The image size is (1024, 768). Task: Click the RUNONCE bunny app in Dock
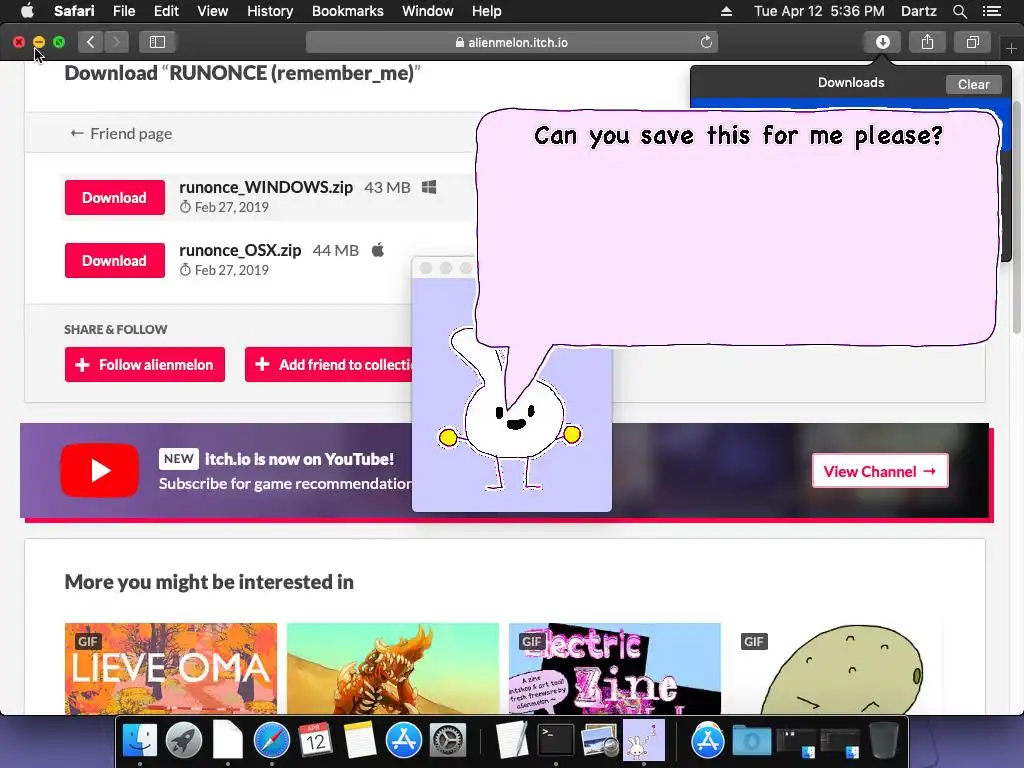(643, 739)
